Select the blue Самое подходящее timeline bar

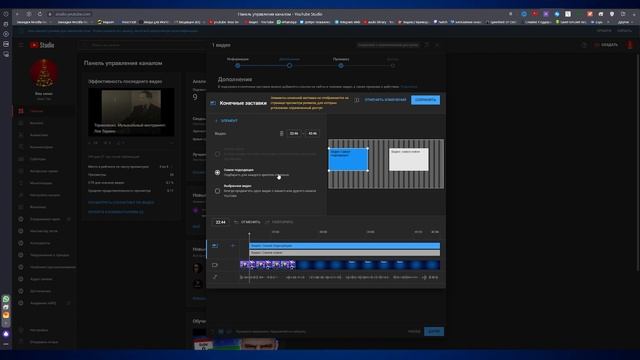click(344, 246)
